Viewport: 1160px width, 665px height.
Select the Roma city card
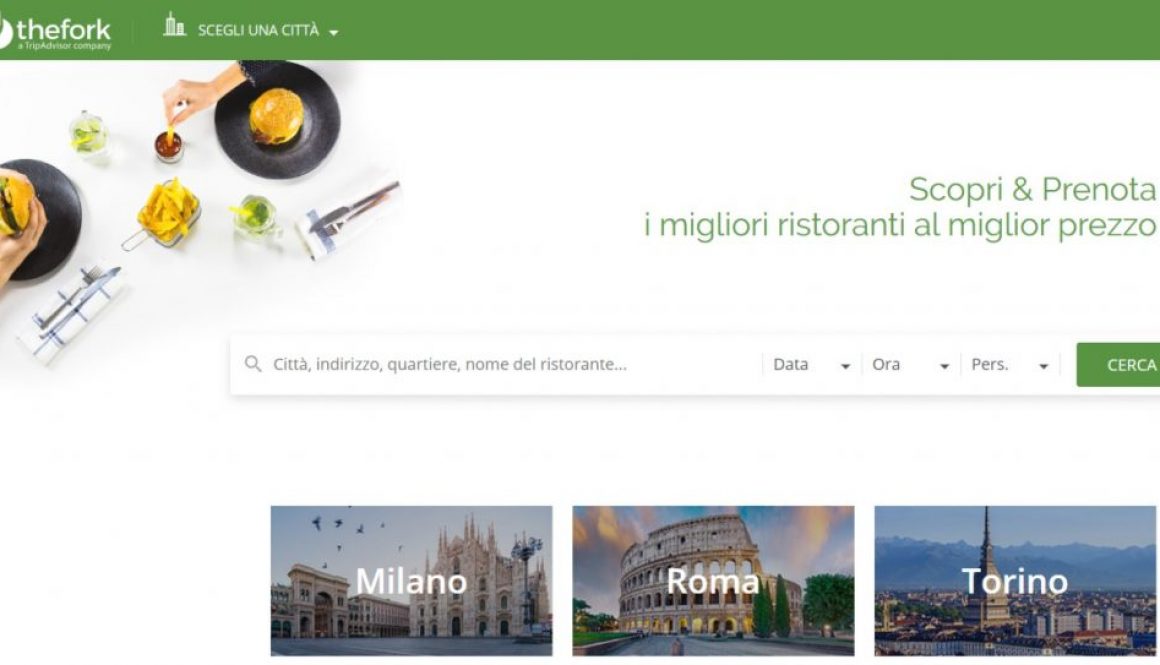pos(713,581)
